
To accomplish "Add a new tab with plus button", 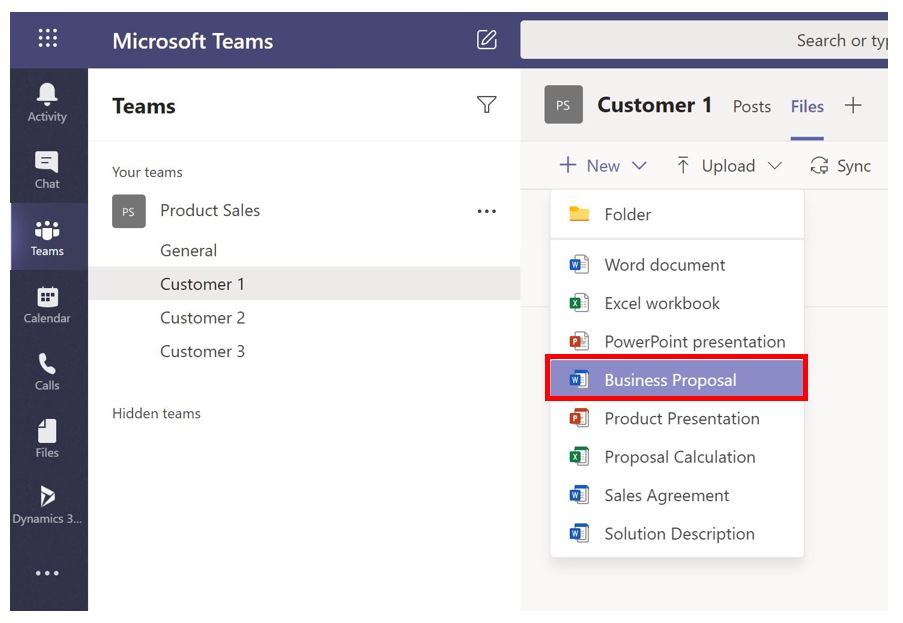I will click(x=853, y=105).
